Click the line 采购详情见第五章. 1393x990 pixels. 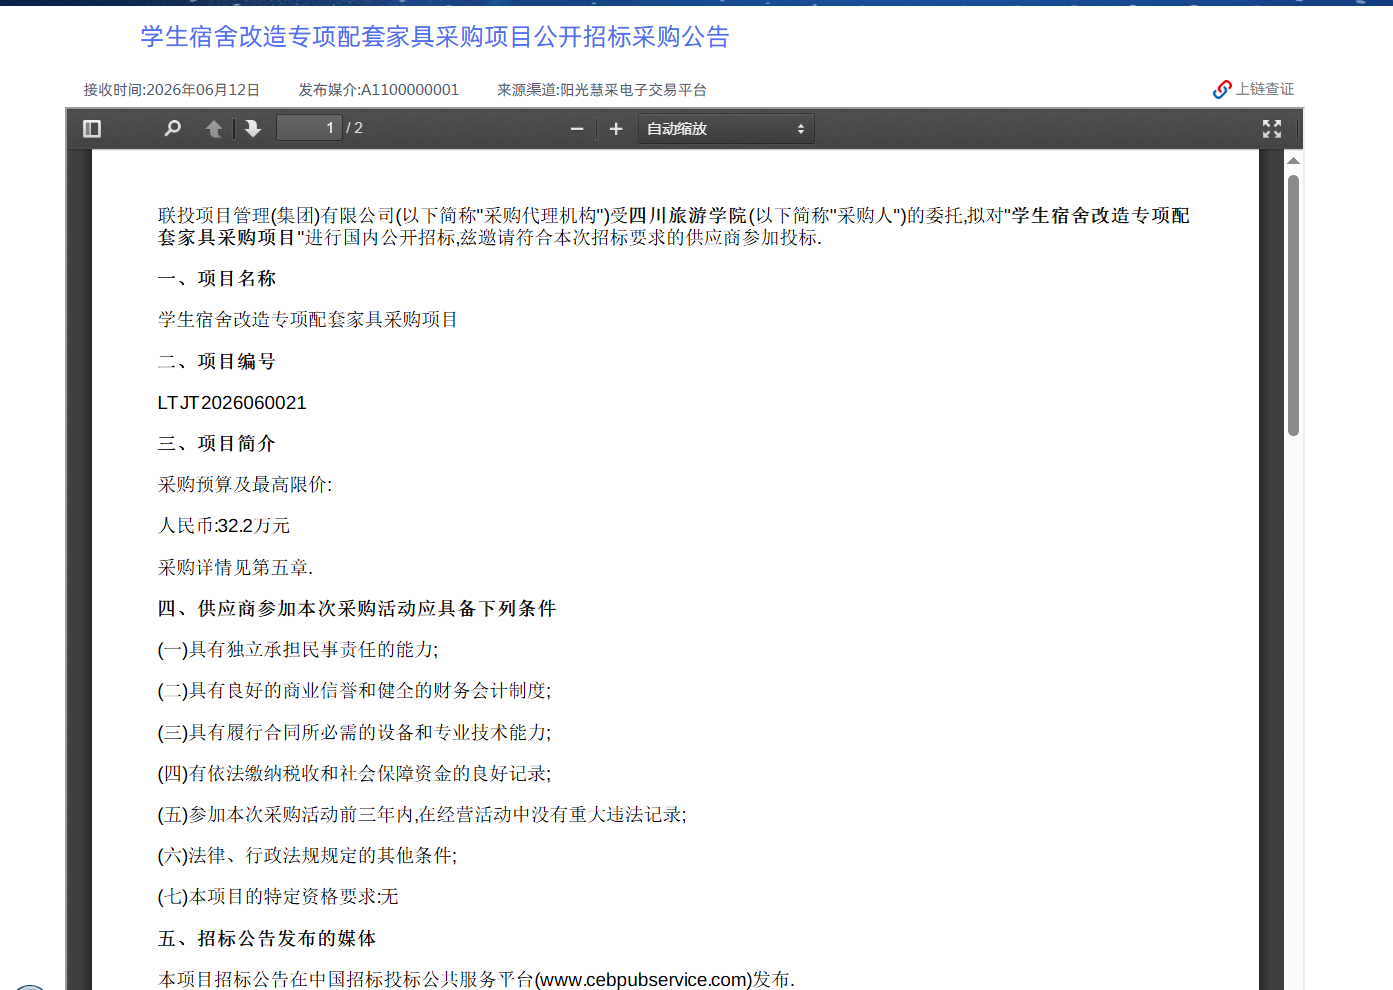236,568
